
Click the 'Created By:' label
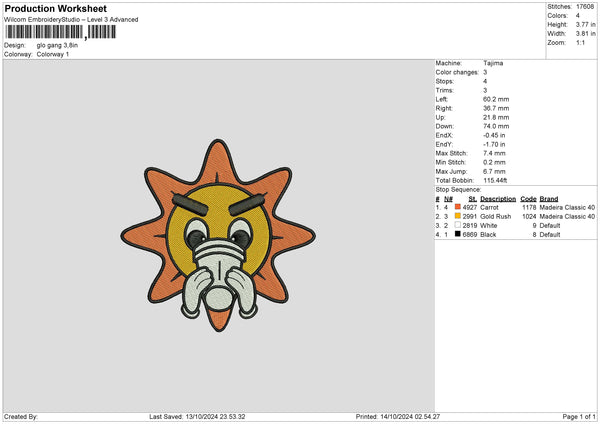[21, 417]
